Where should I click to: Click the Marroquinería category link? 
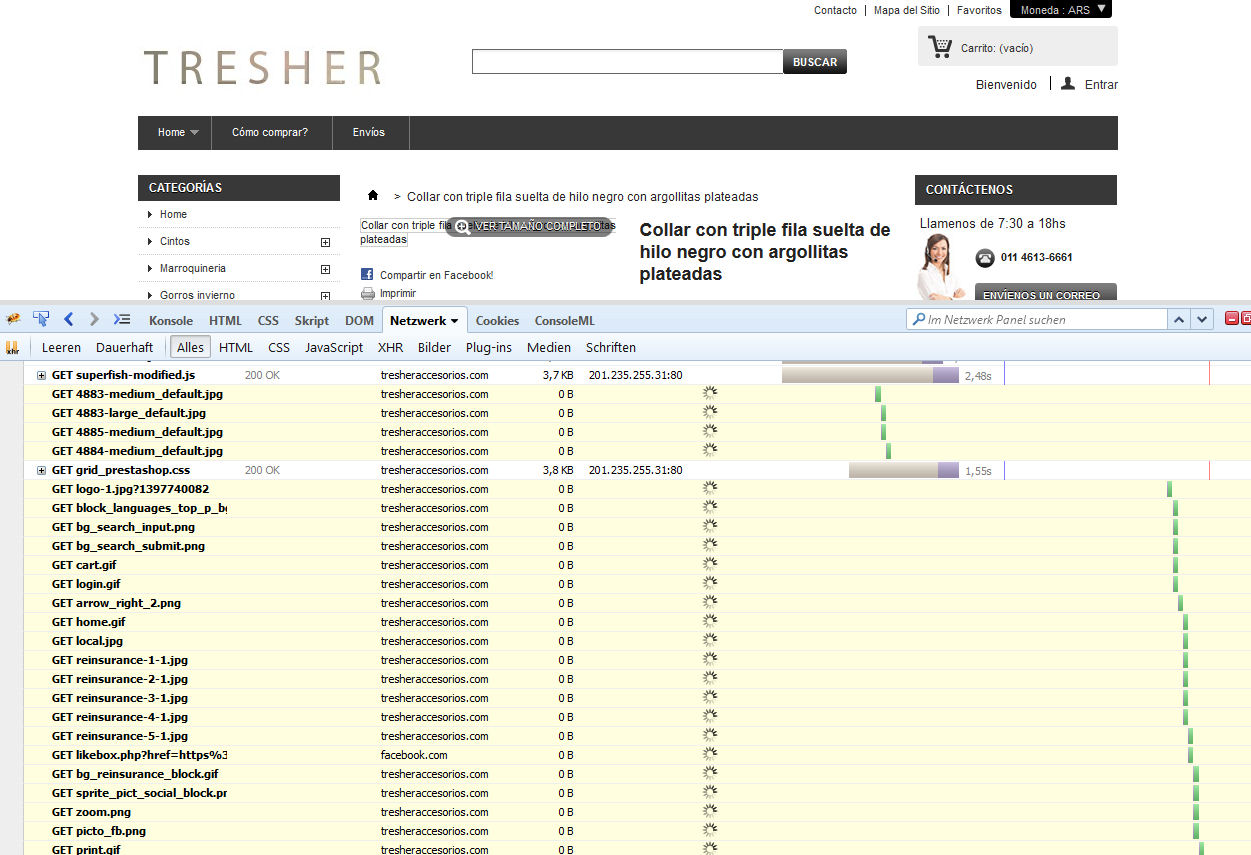[x=193, y=269]
